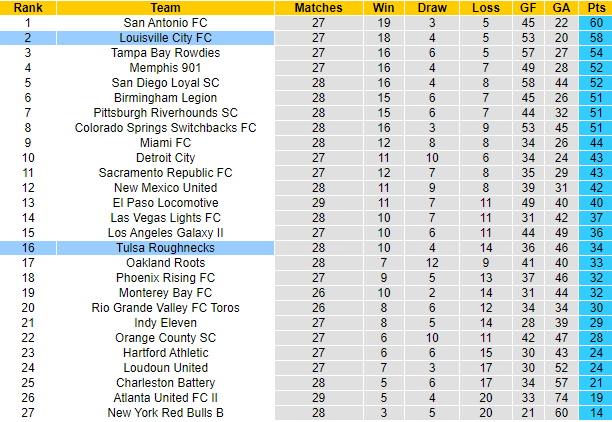Click the Draw column header

[433, 7]
